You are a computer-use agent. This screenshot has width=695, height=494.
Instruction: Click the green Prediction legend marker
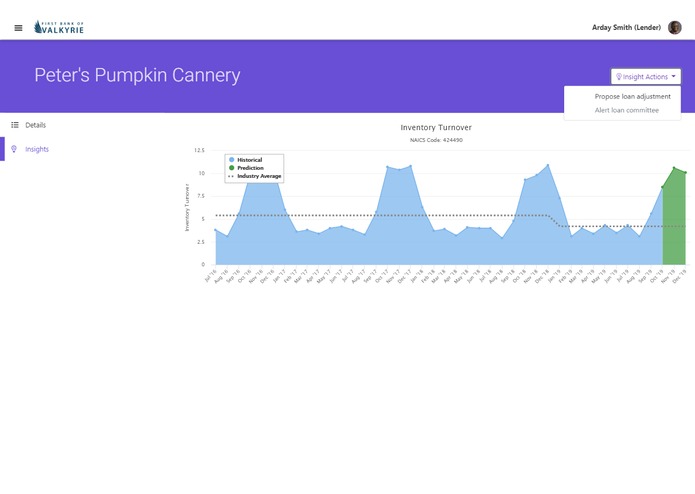pyautogui.click(x=231, y=168)
